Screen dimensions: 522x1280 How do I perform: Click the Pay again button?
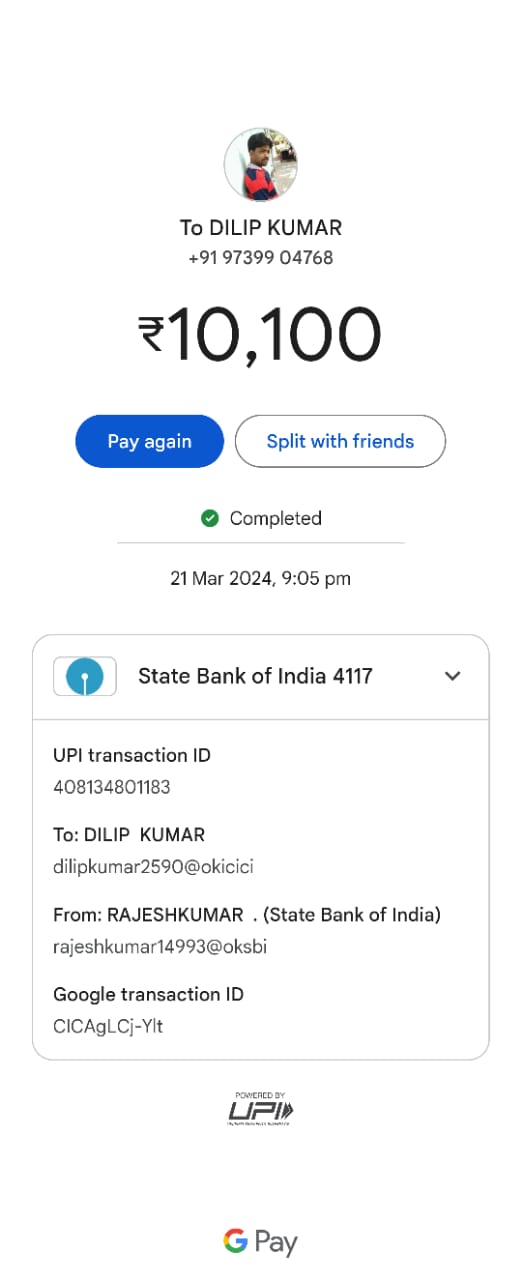(x=150, y=441)
